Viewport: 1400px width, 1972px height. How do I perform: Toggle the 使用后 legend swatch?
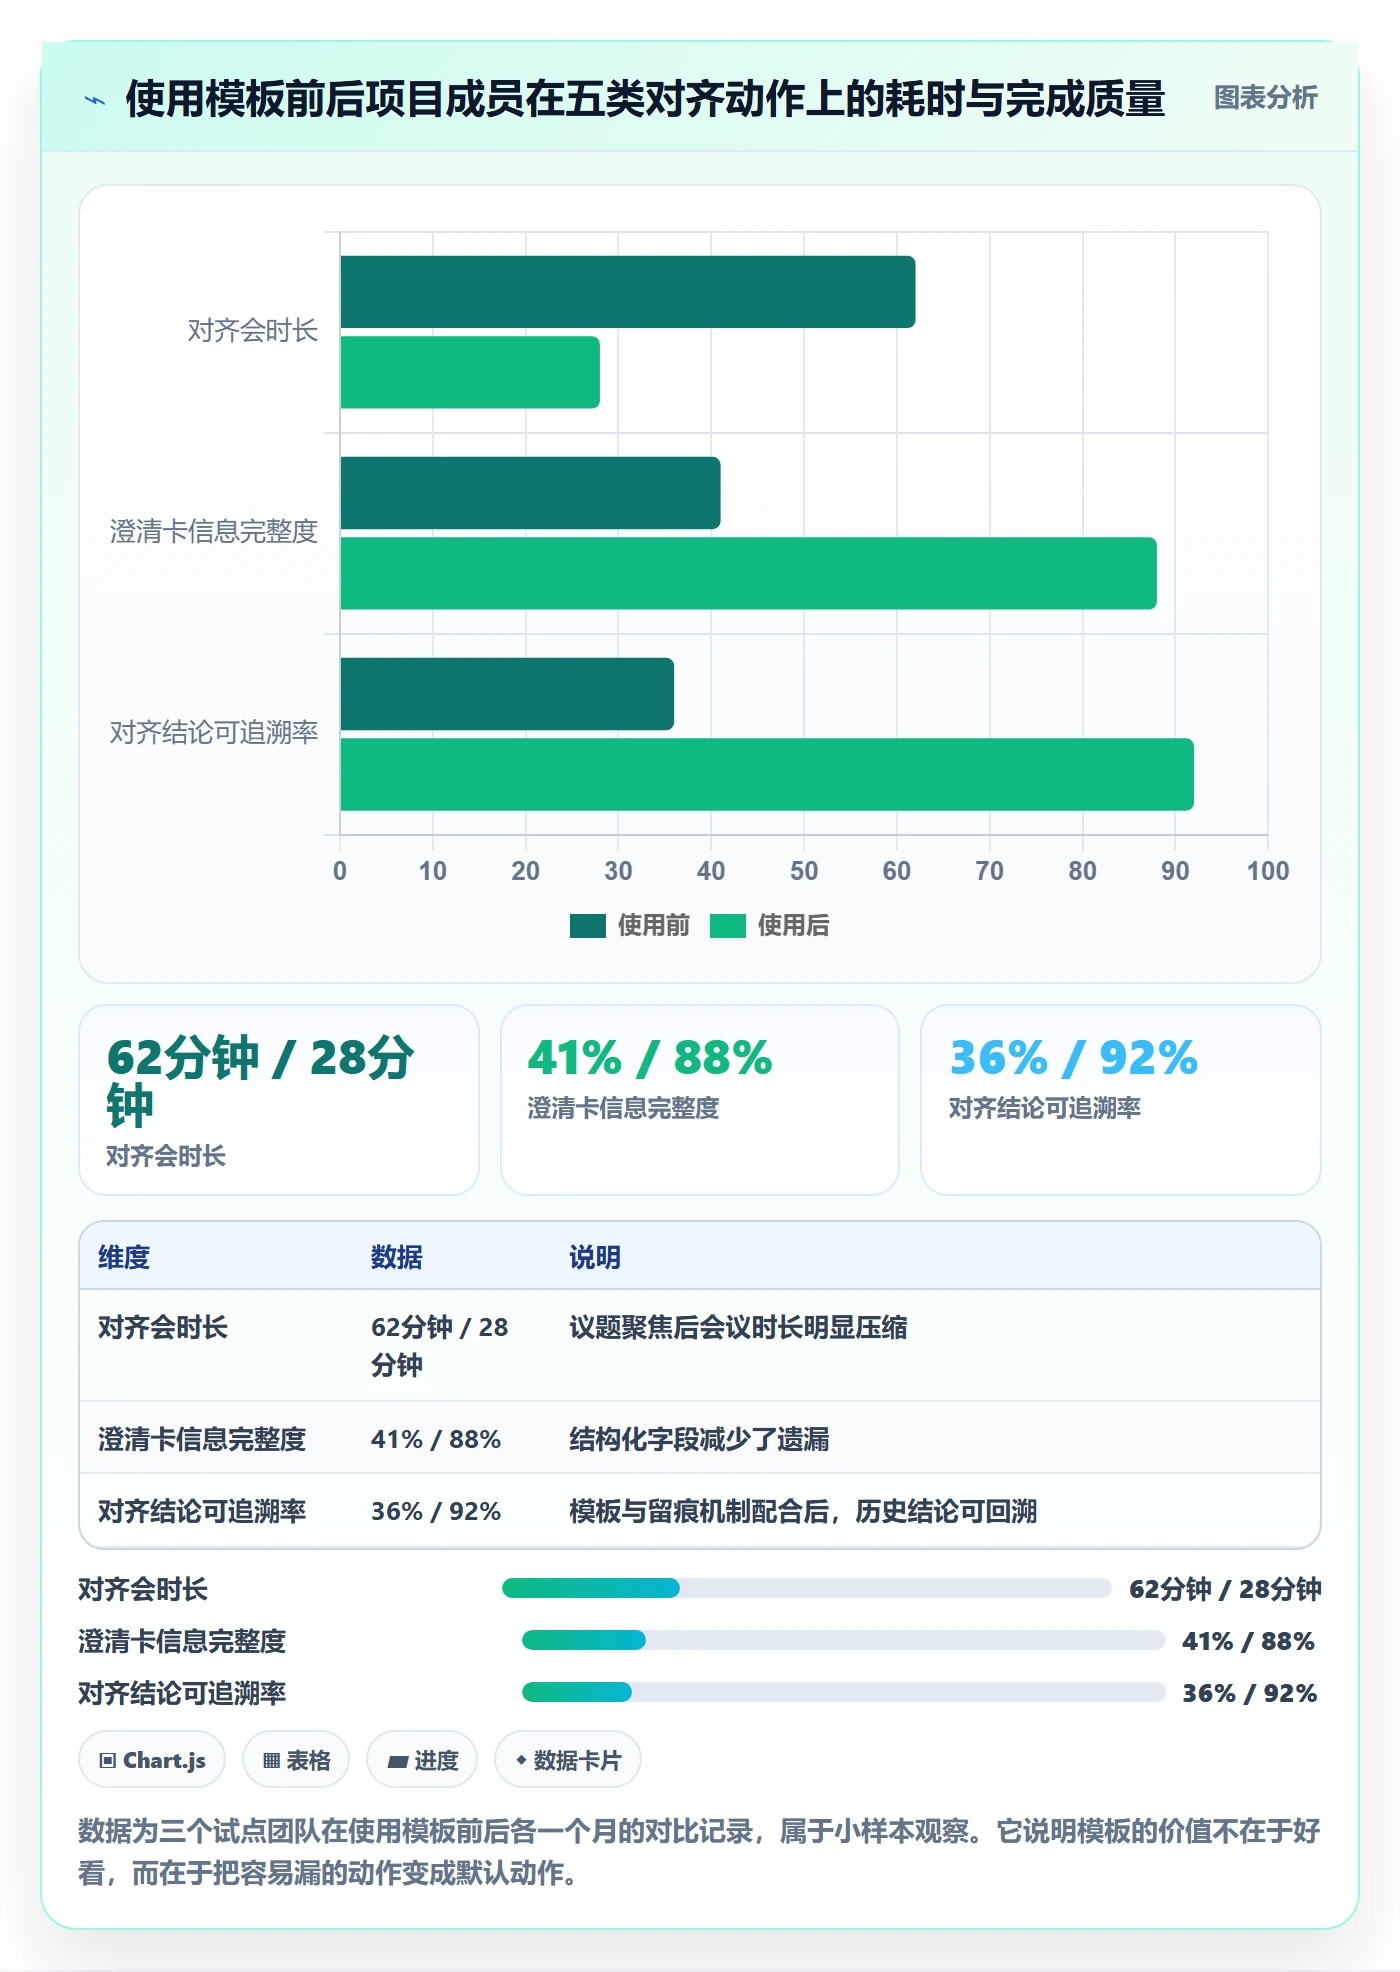tap(728, 926)
